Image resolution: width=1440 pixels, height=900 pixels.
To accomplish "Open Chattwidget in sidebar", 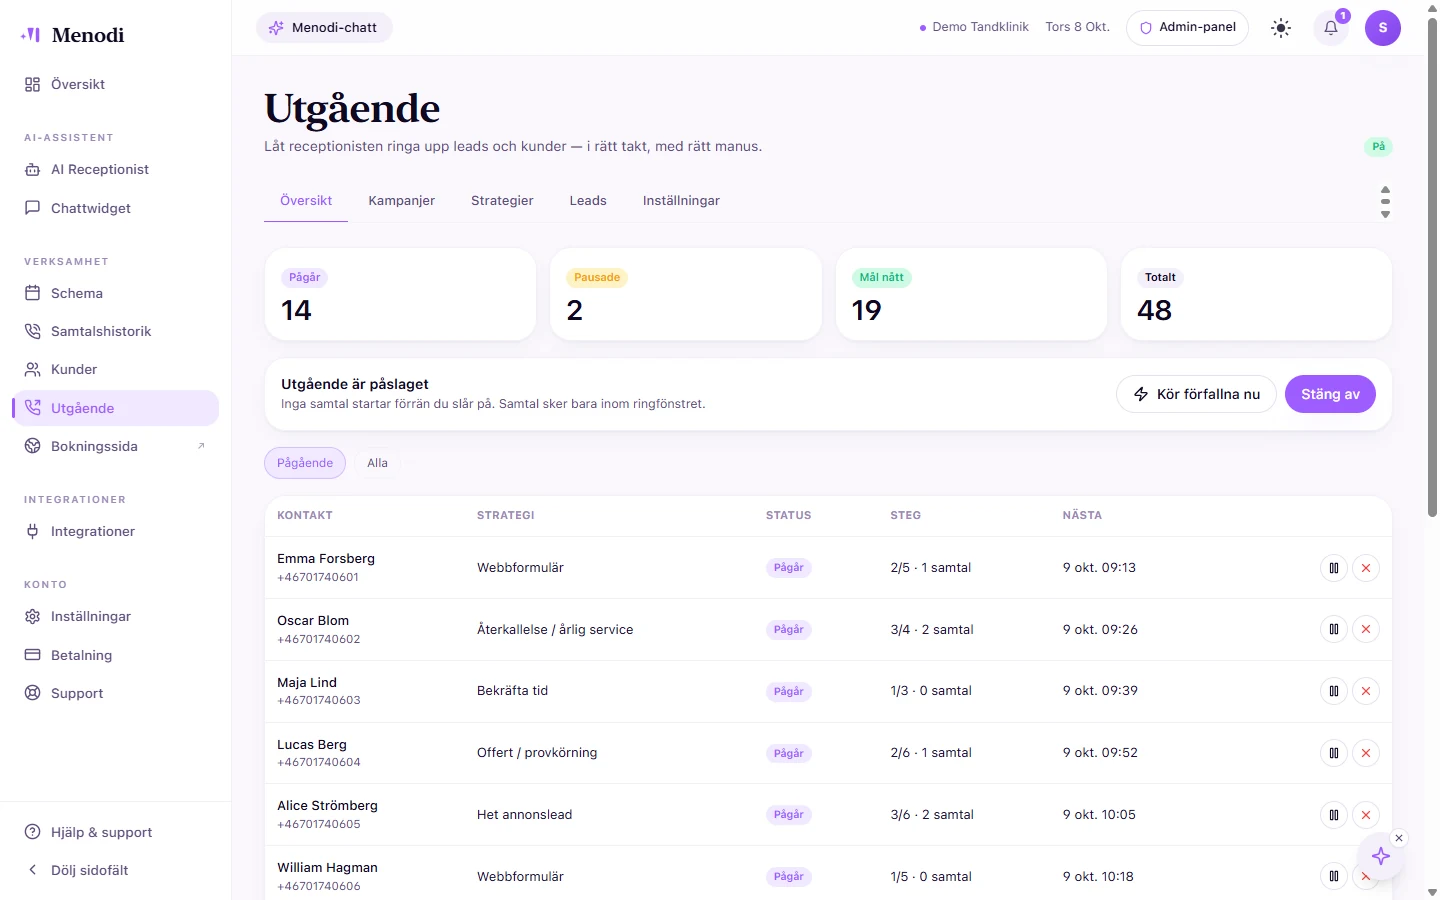I will [116, 208].
